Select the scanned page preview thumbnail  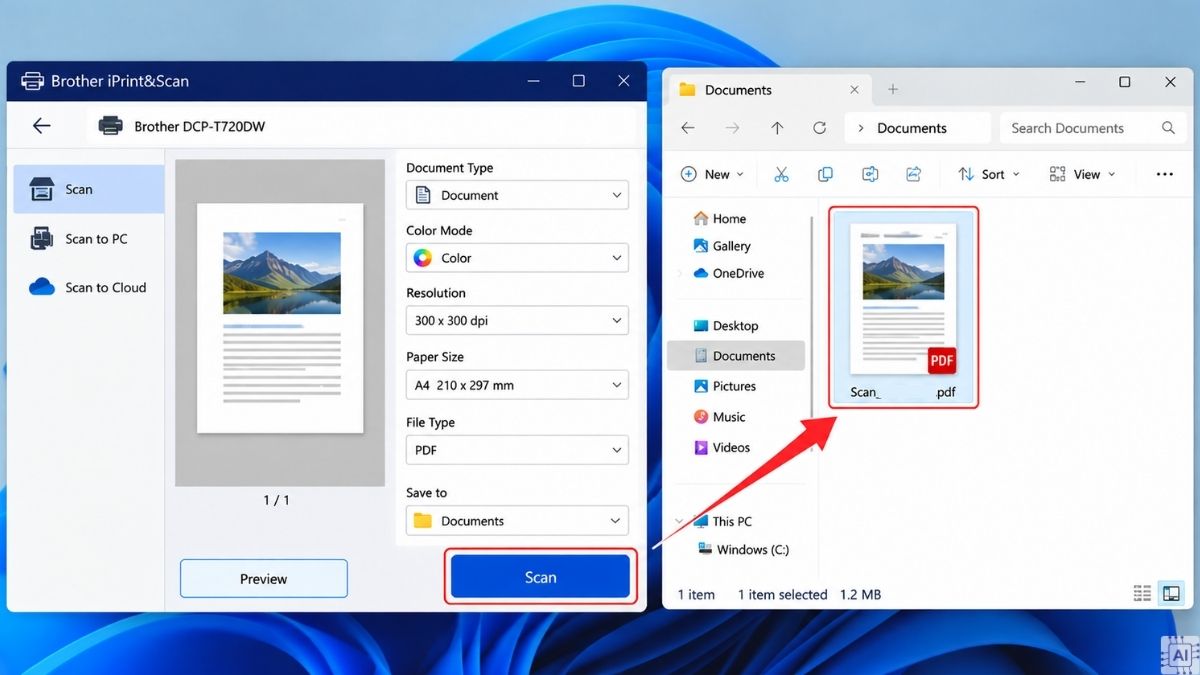[x=280, y=318]
